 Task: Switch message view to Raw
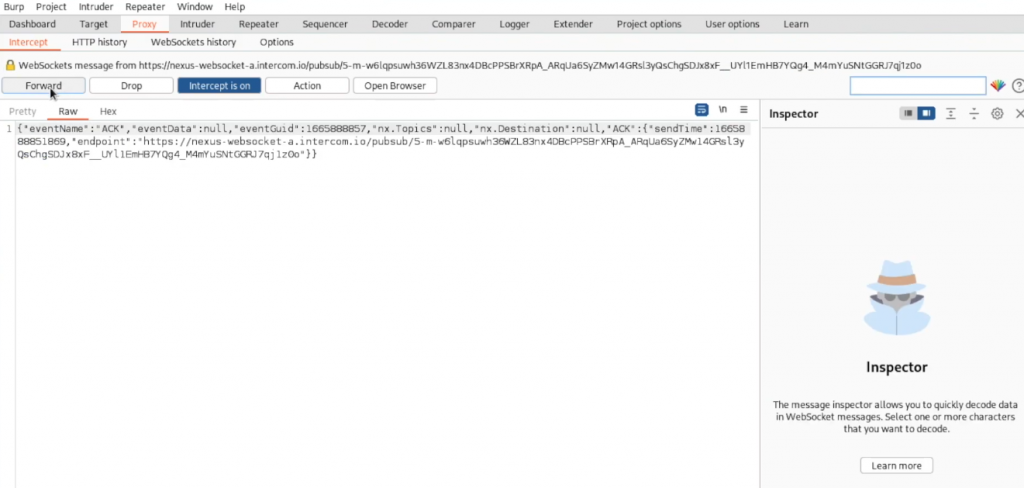(x=68, y=111)
